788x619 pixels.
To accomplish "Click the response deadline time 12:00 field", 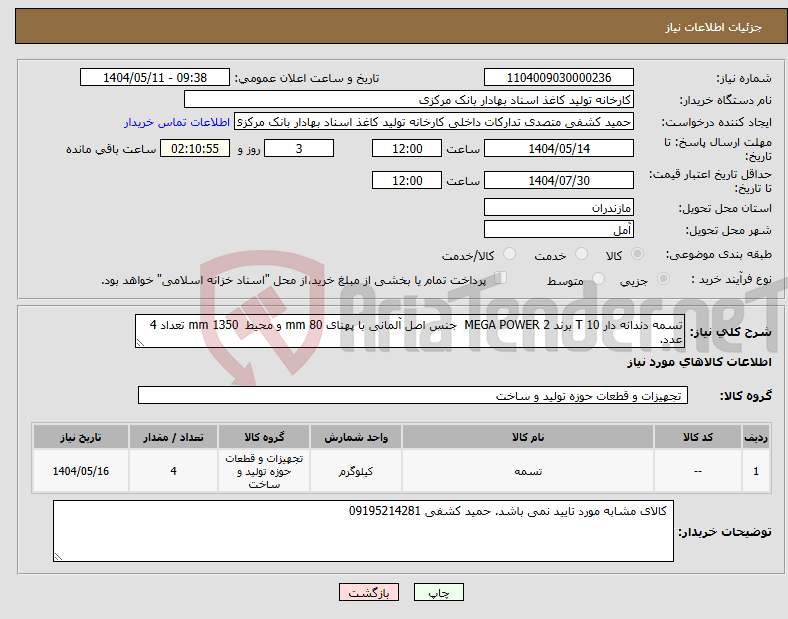I will point(407,148).
